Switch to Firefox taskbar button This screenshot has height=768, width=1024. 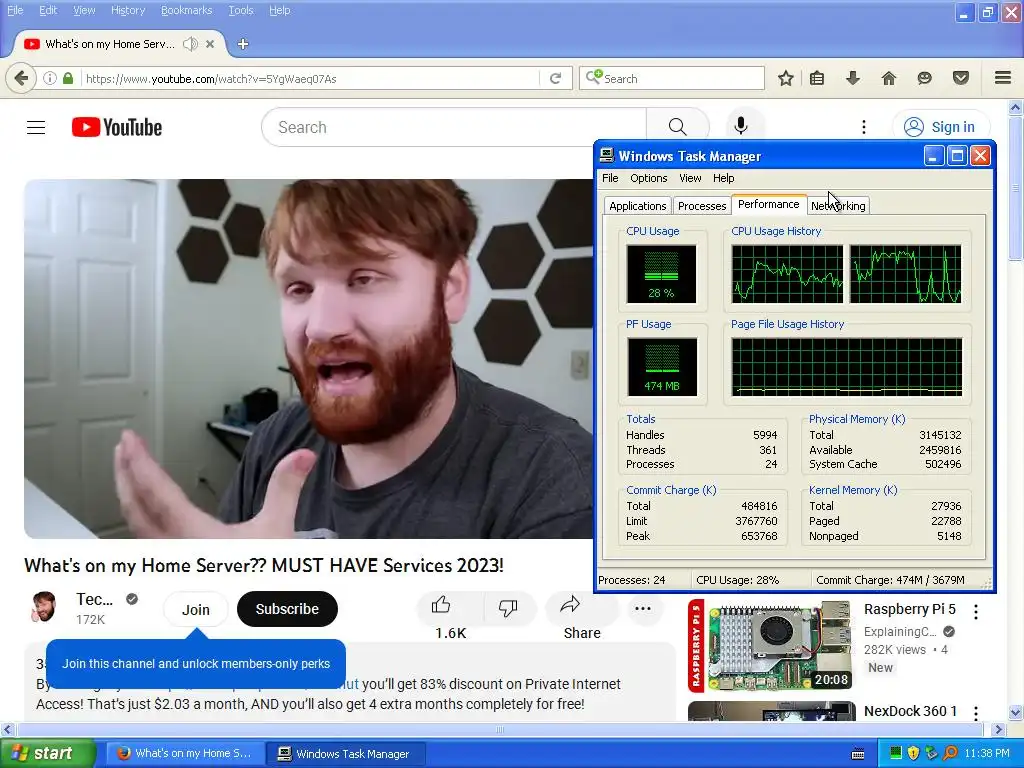(x=185, y=753)
